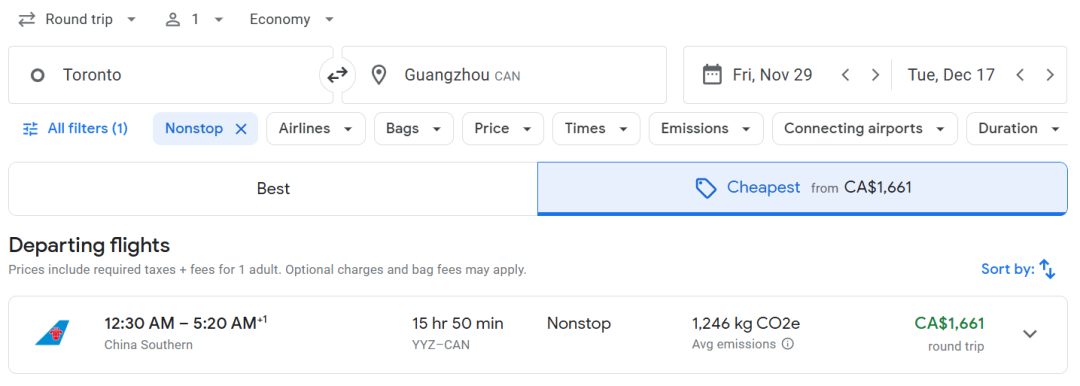
Task: Move return date one day earlier
Action: [x=1020, y=75]
